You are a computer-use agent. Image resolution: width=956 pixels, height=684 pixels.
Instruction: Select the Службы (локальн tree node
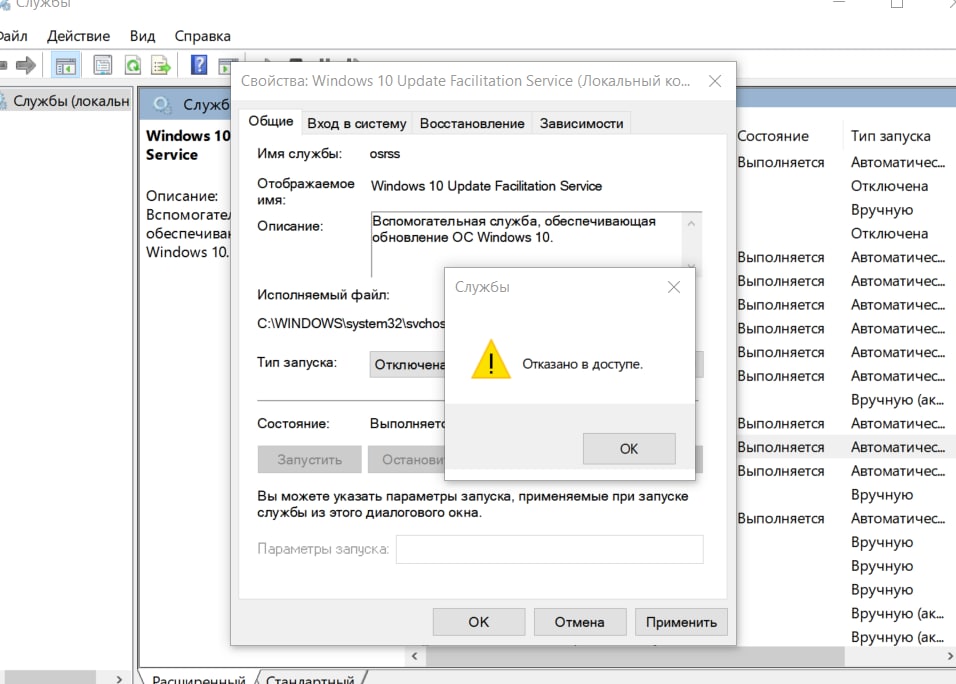[x=65, y=101]
